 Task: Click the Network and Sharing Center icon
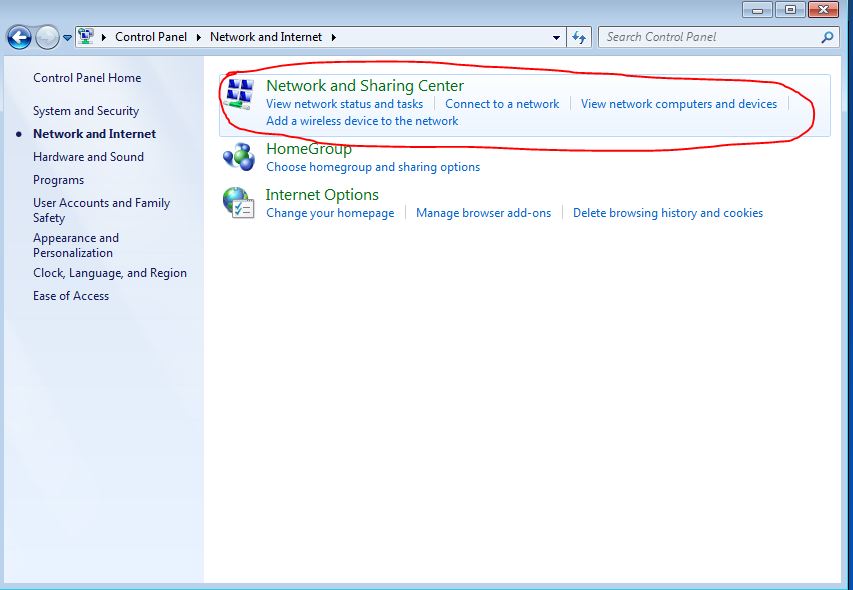[x=239, y=94]
